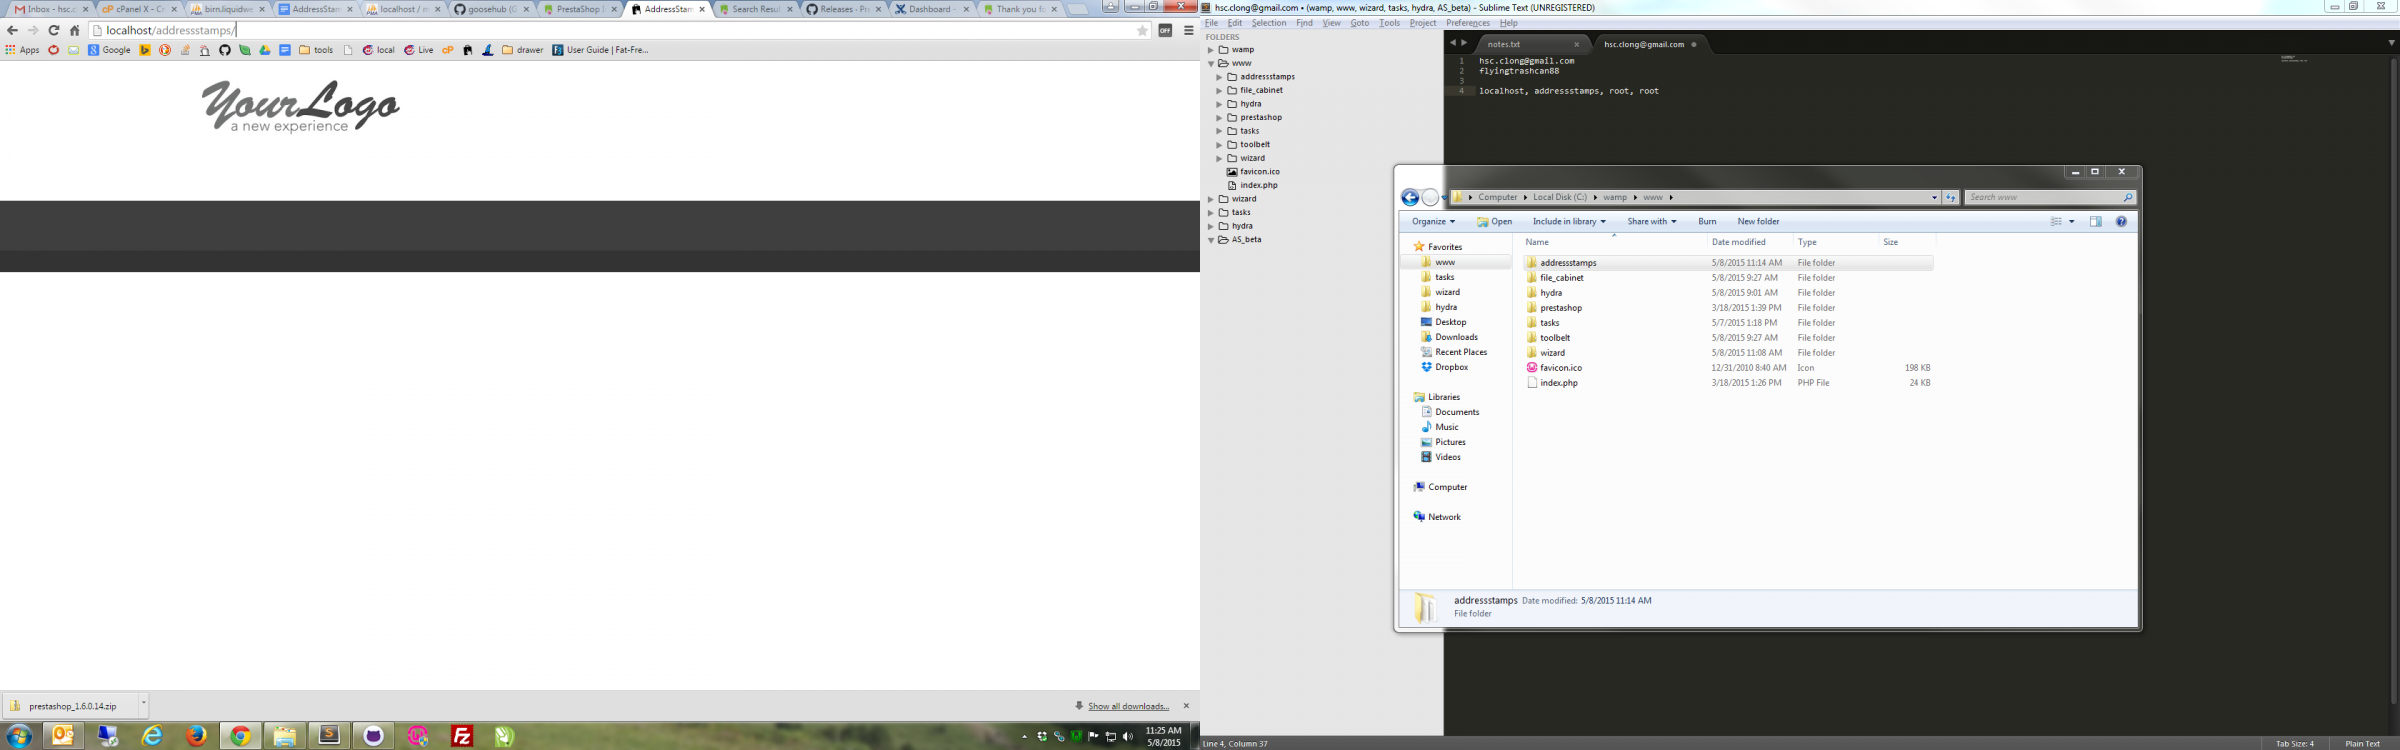Viewport: 2400px width, 750px height.
Task: Open Explorer's help button
Action: point(2121,222)
